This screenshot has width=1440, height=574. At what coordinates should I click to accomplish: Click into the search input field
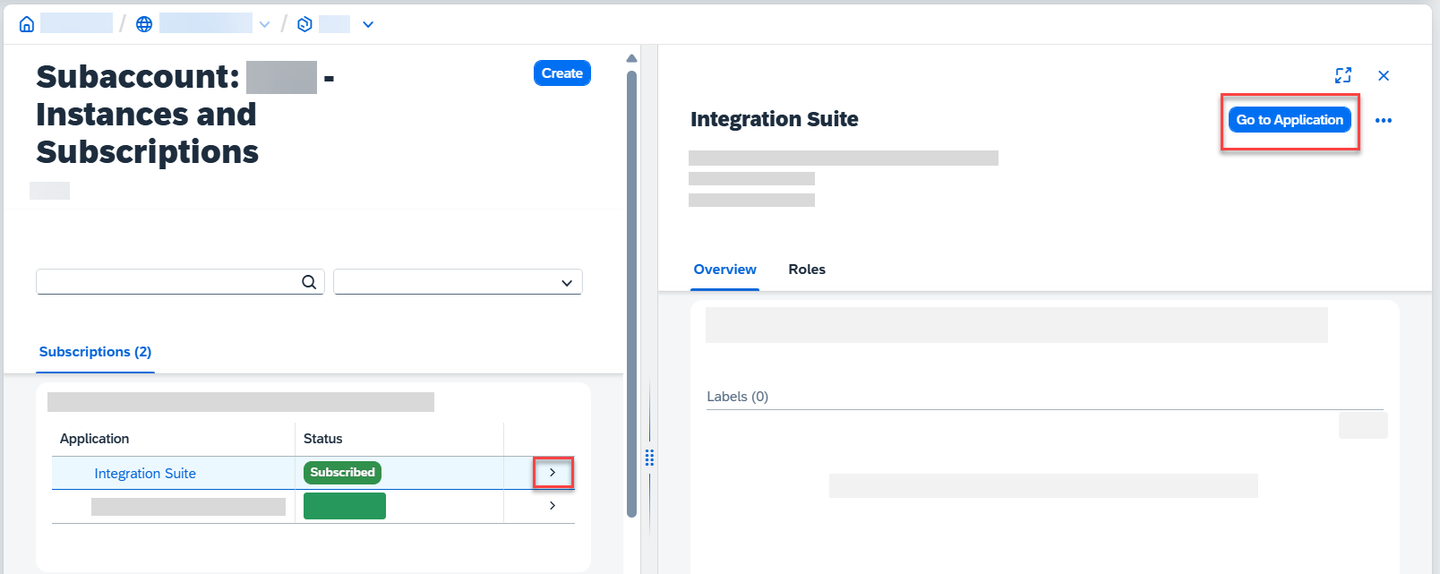coord(180,282)
